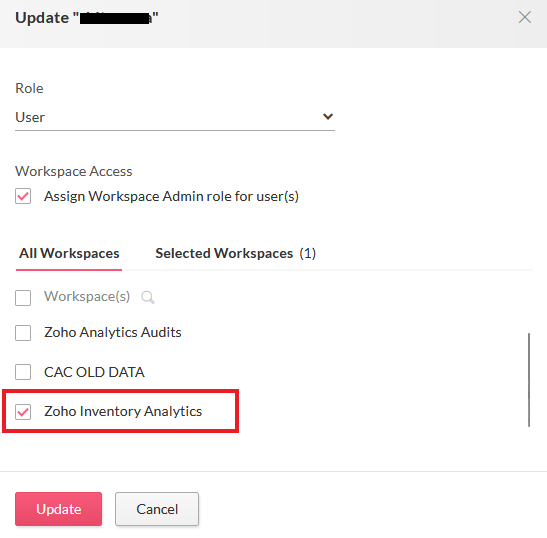Click the Zoho Analytics Audits label
The height and width of the screenshot is (538, 547).
coord(113,332)
